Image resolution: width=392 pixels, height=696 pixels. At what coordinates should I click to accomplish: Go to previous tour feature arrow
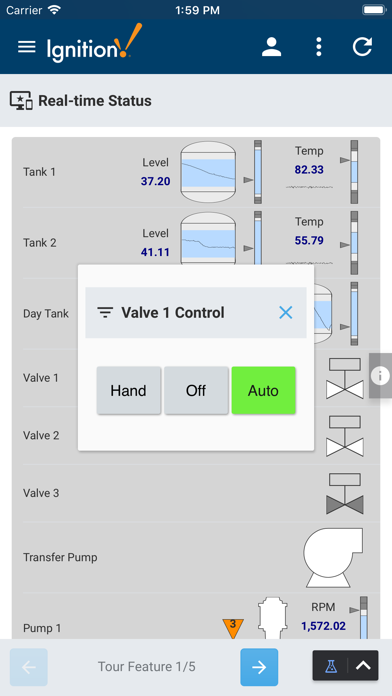28,667
